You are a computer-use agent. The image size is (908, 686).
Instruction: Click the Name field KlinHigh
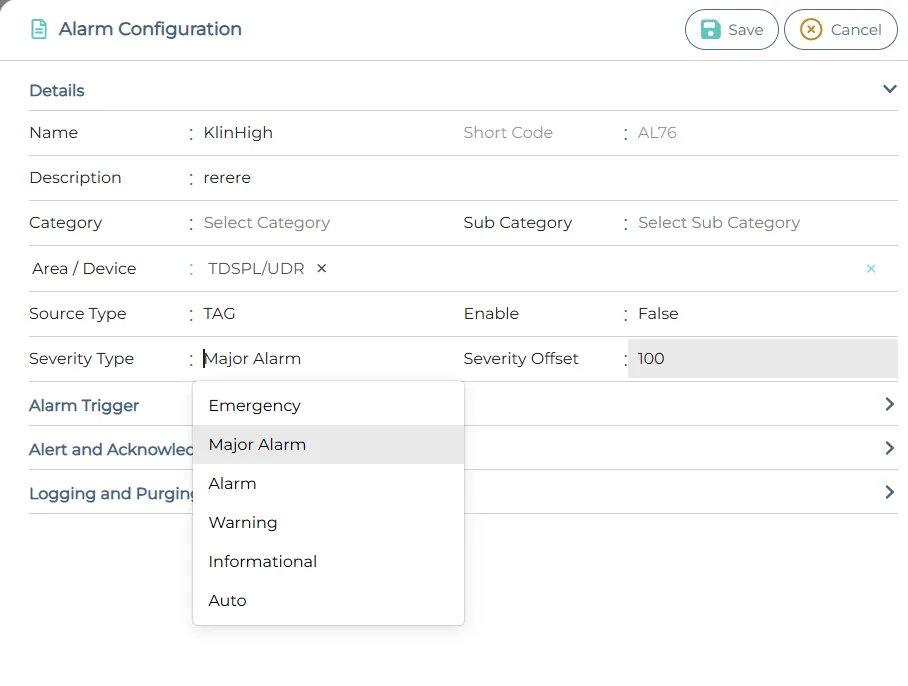tap(238, 133)
